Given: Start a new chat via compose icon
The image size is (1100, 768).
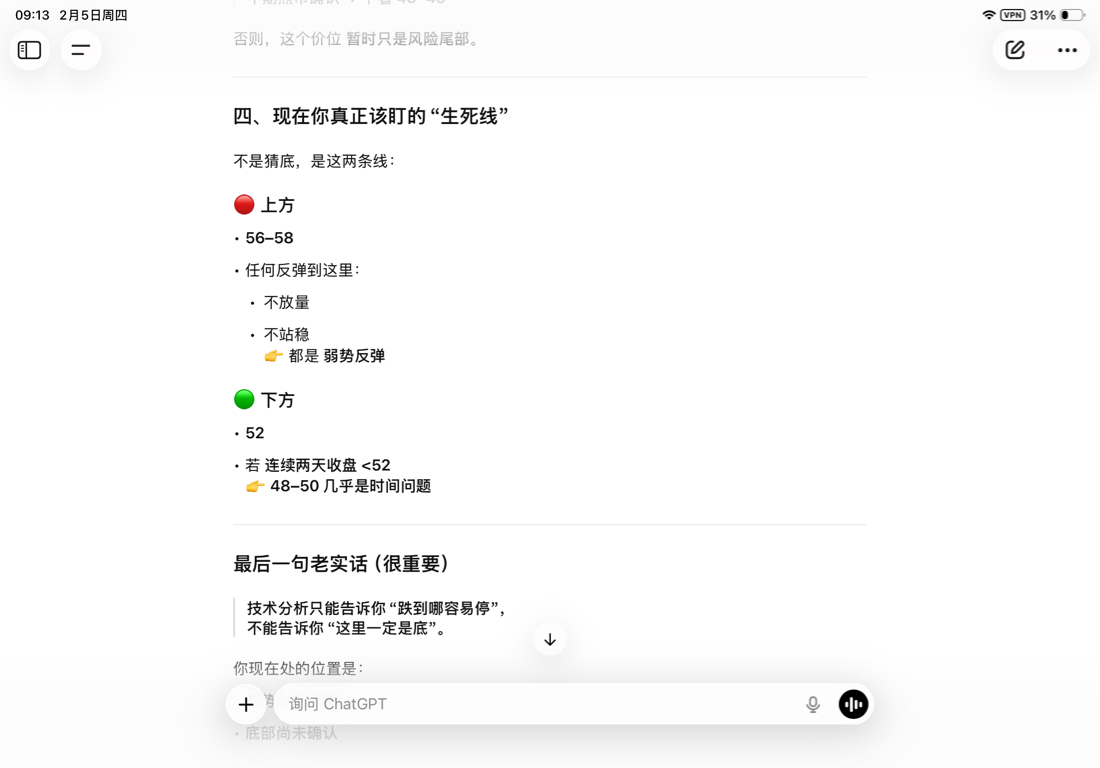Looking at the screenshot, I should pos(1015,50).
